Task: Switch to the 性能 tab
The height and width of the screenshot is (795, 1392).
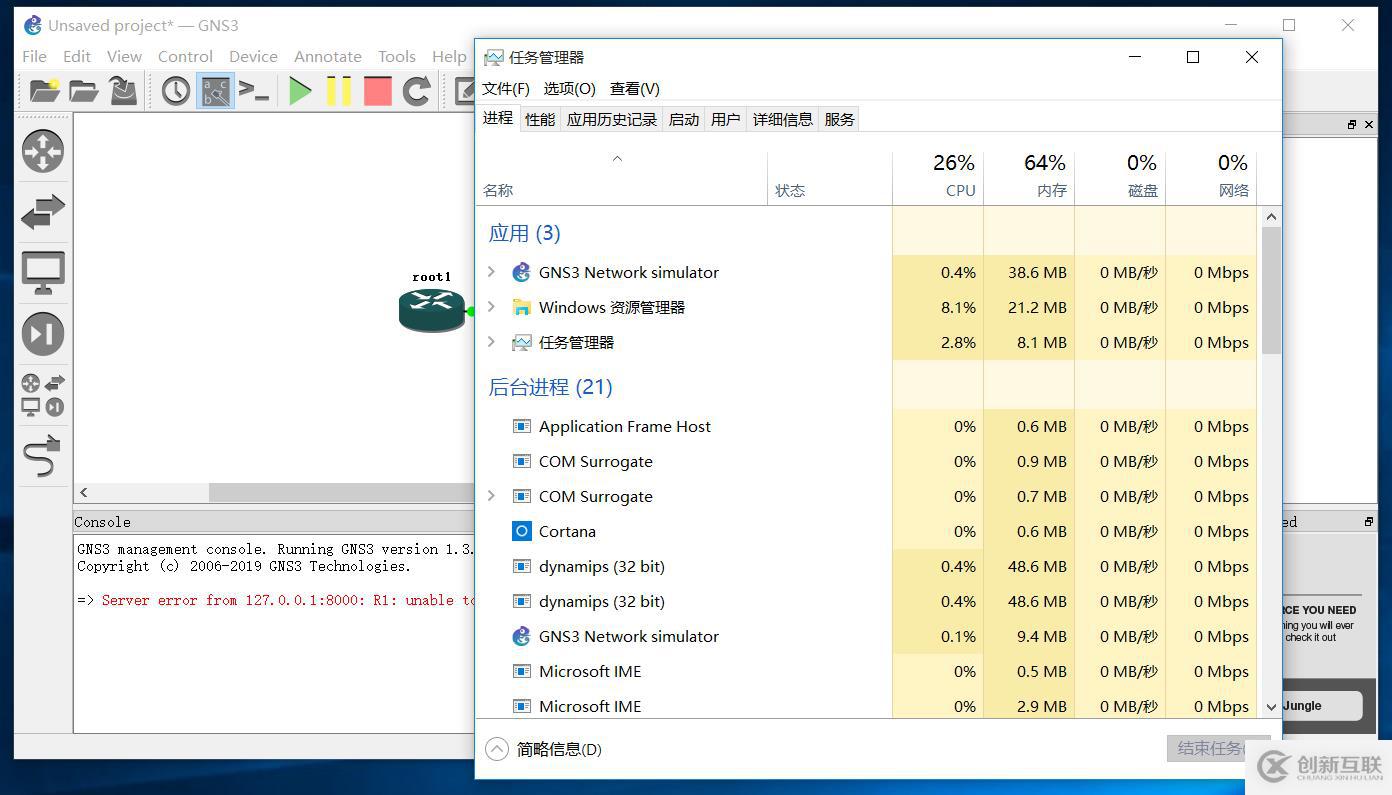Action: (x=540, y=120)
